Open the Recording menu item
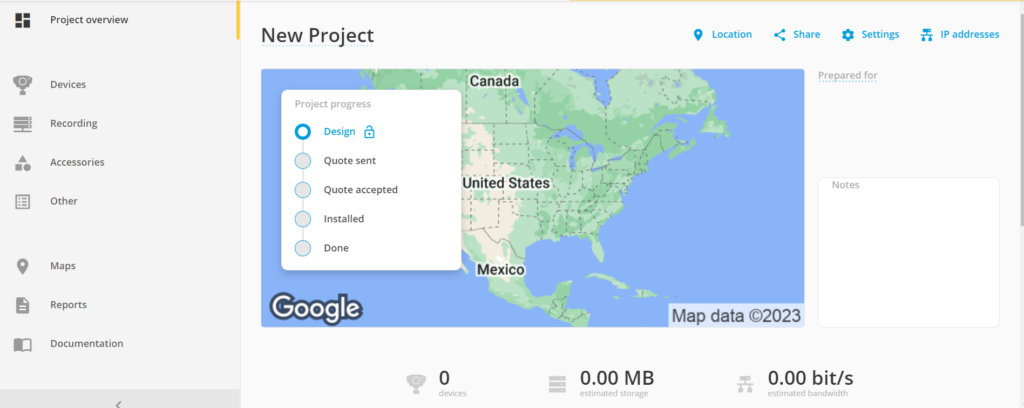This screenshot has height=408, width=1024. [x=73, y=124]
